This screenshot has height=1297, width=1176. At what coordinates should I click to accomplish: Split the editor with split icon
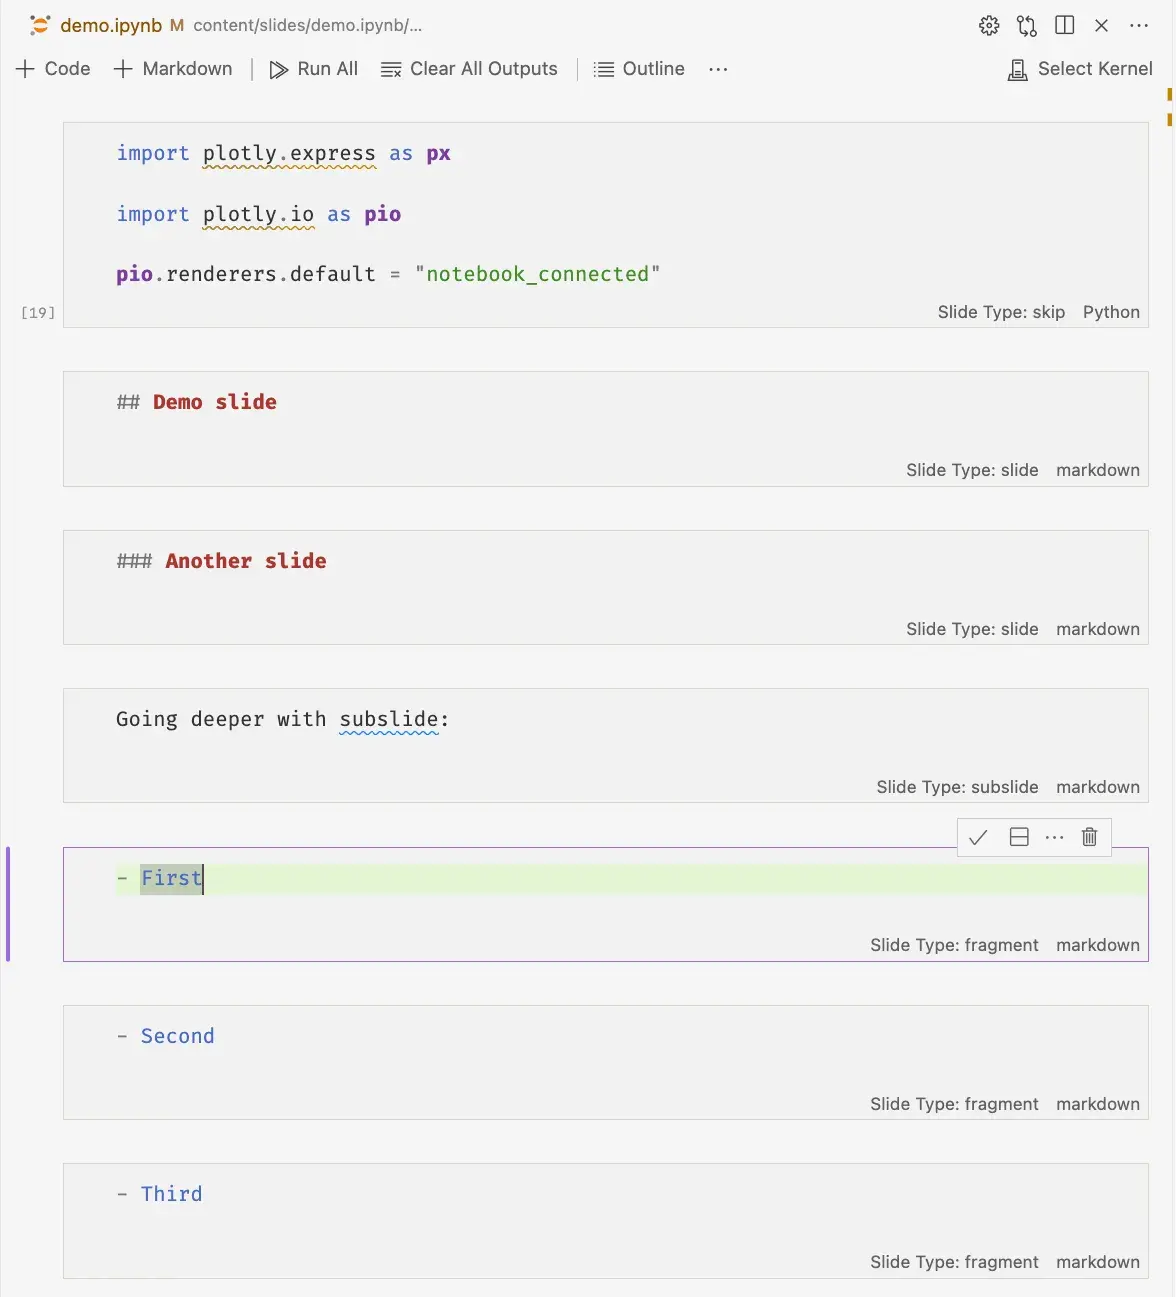(x=1065, y=26)
